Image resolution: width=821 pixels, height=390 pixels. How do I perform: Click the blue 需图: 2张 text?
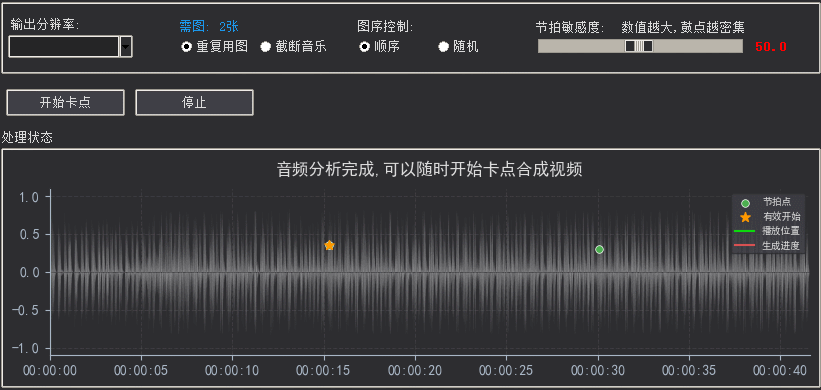coord(209,26)
